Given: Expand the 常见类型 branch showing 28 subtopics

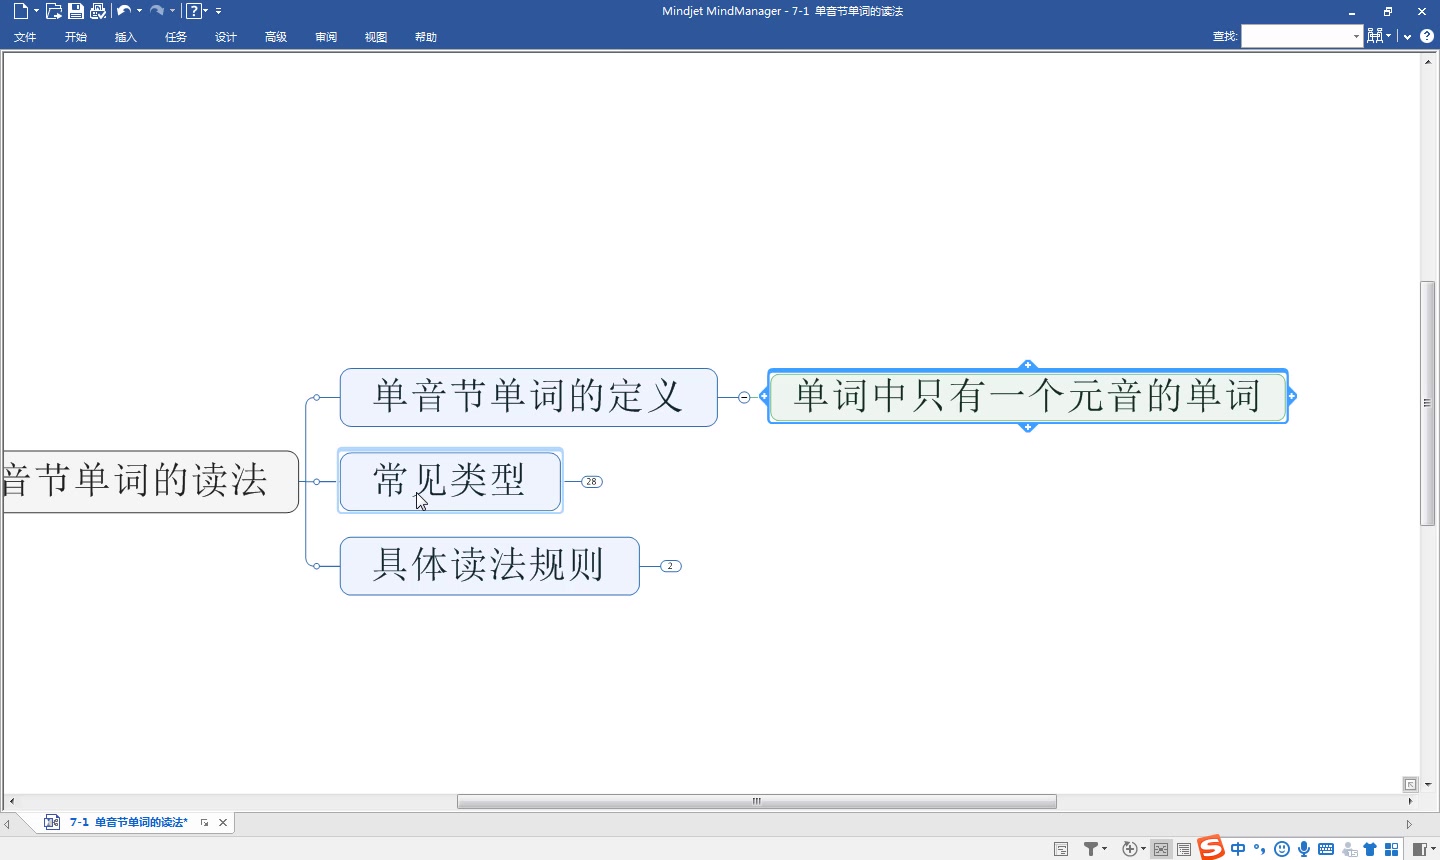Looking at the screenshot, I should point(592,482).
